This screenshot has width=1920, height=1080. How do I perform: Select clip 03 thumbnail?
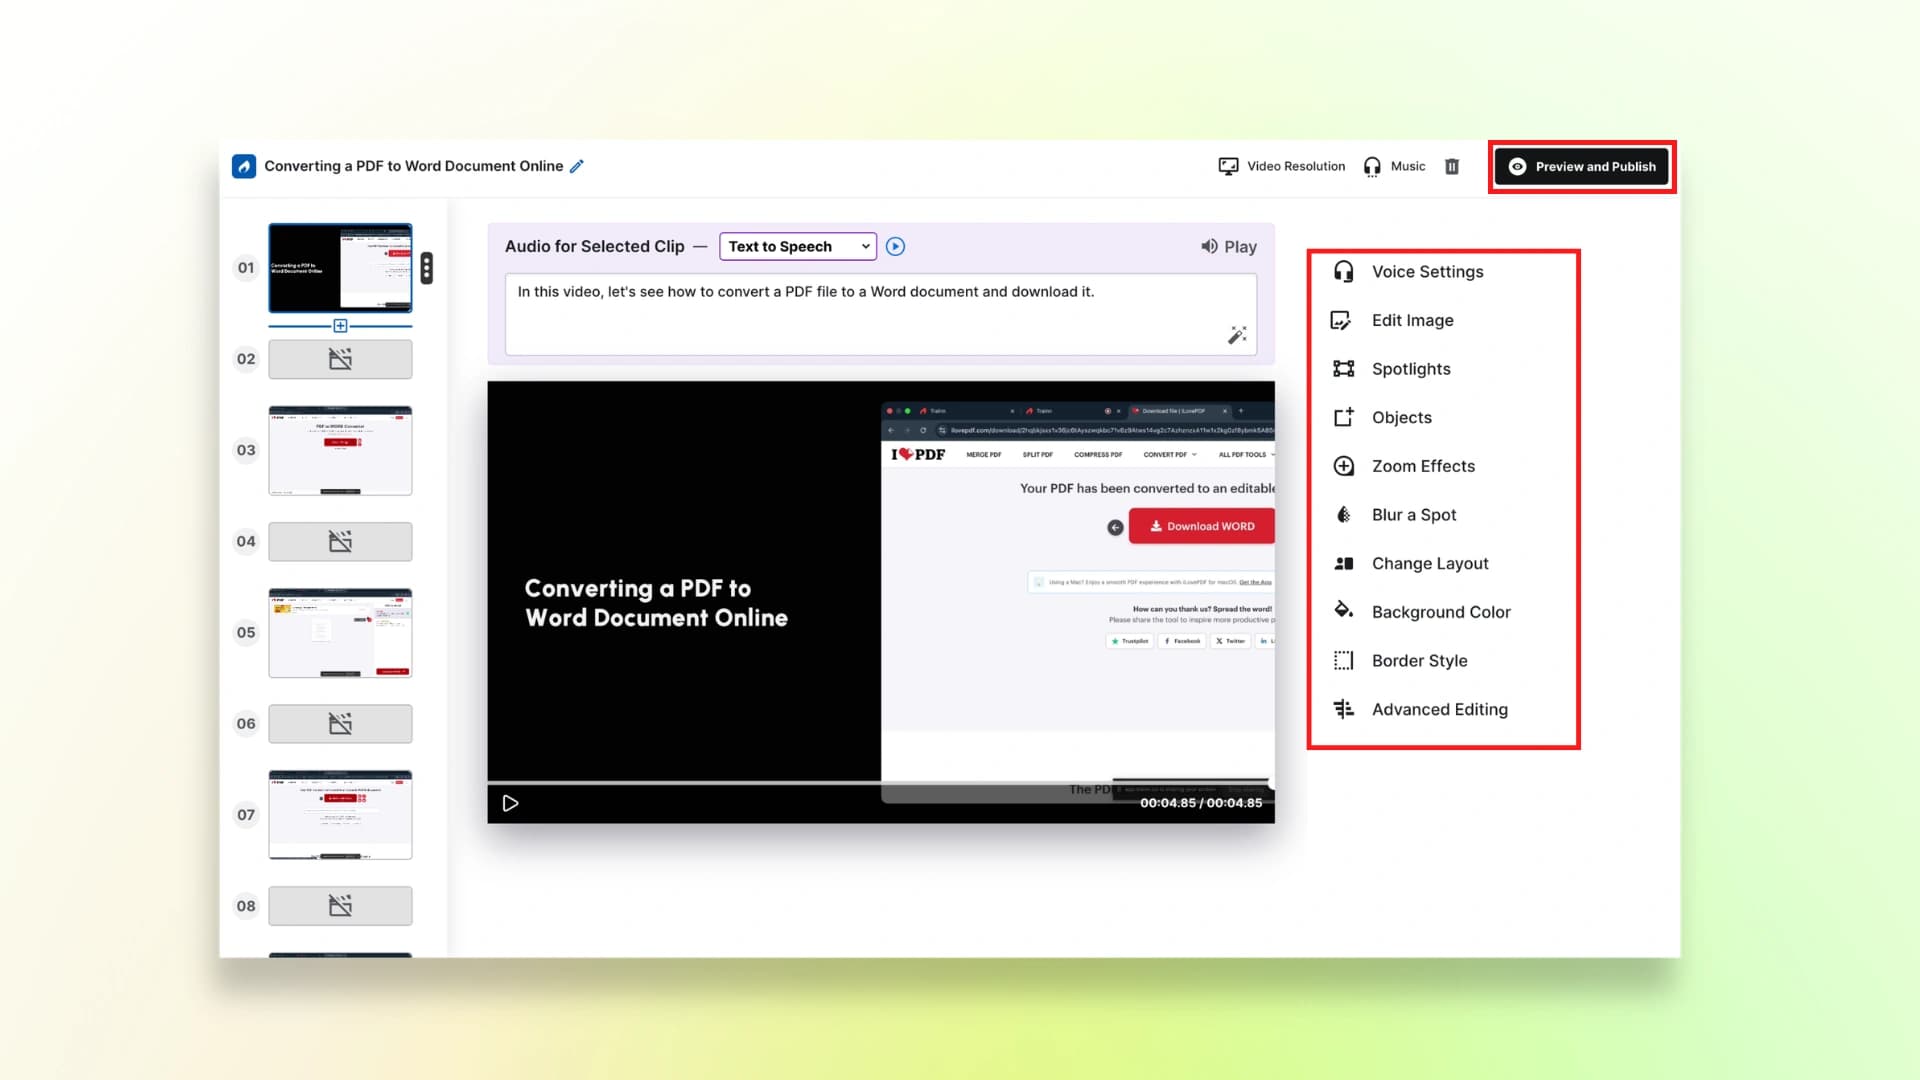tap(340, 450)
